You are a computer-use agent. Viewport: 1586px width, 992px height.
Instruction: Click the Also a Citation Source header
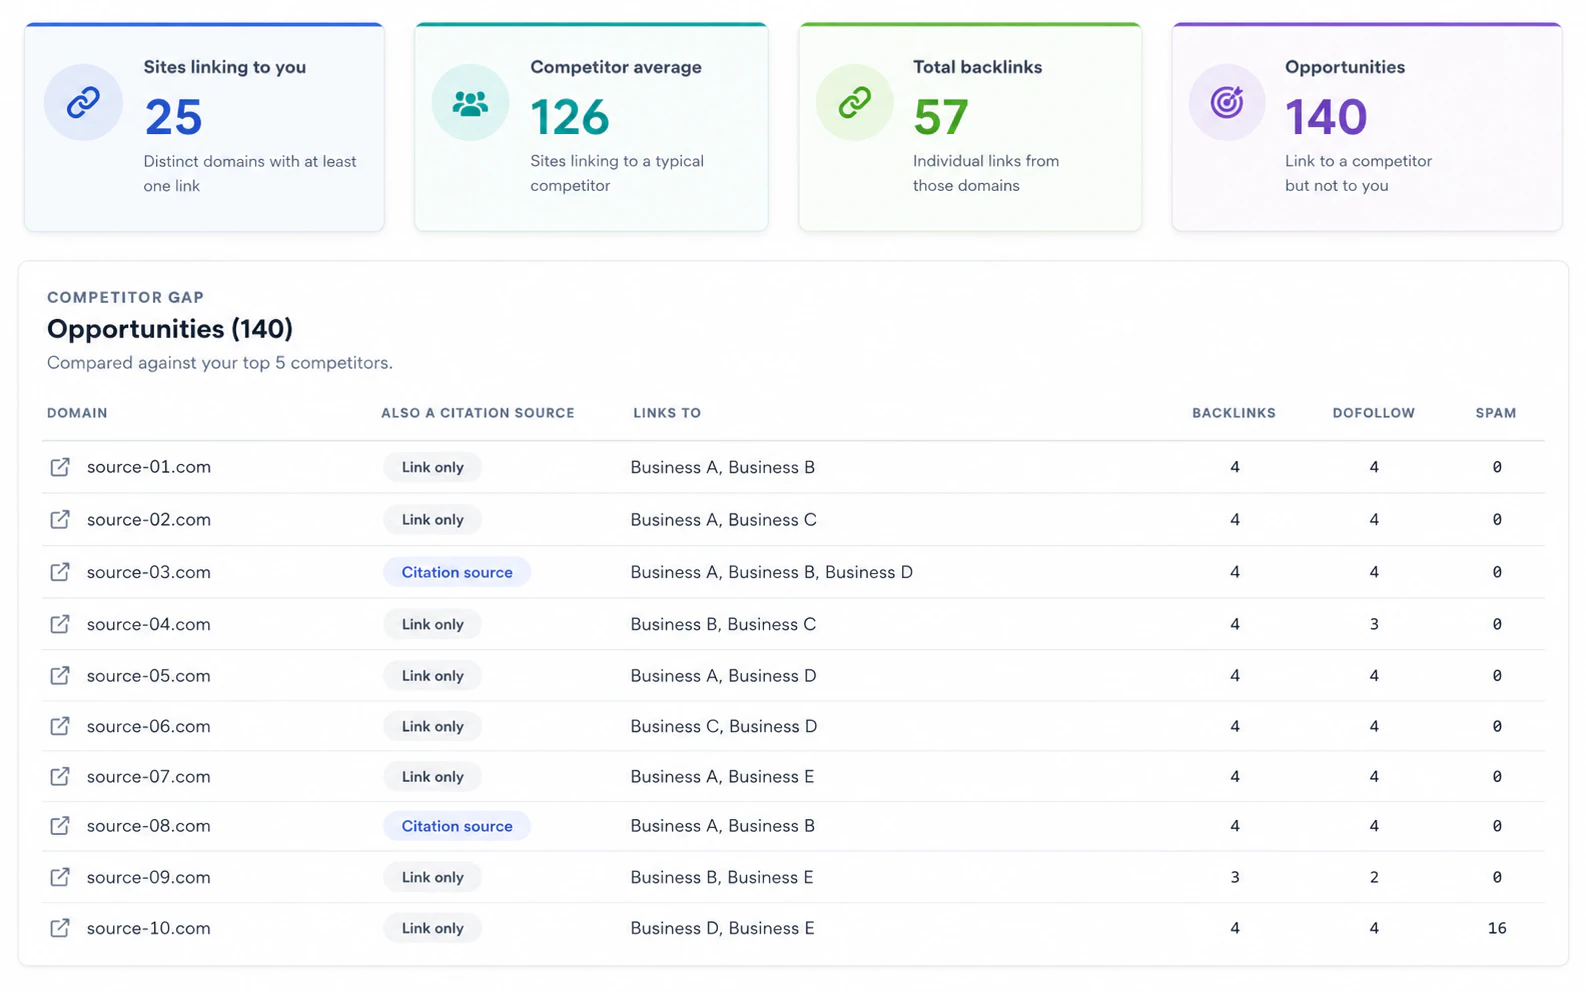pos(478,413)
